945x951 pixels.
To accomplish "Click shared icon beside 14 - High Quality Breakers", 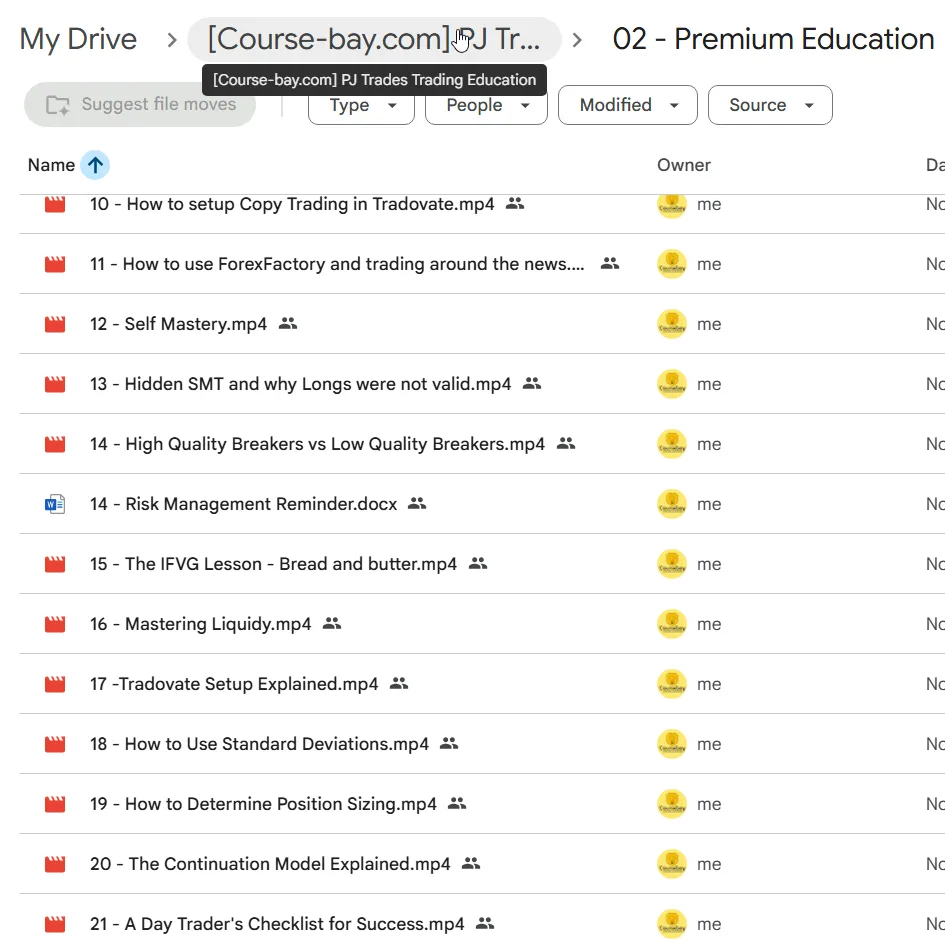I will 566,443.
